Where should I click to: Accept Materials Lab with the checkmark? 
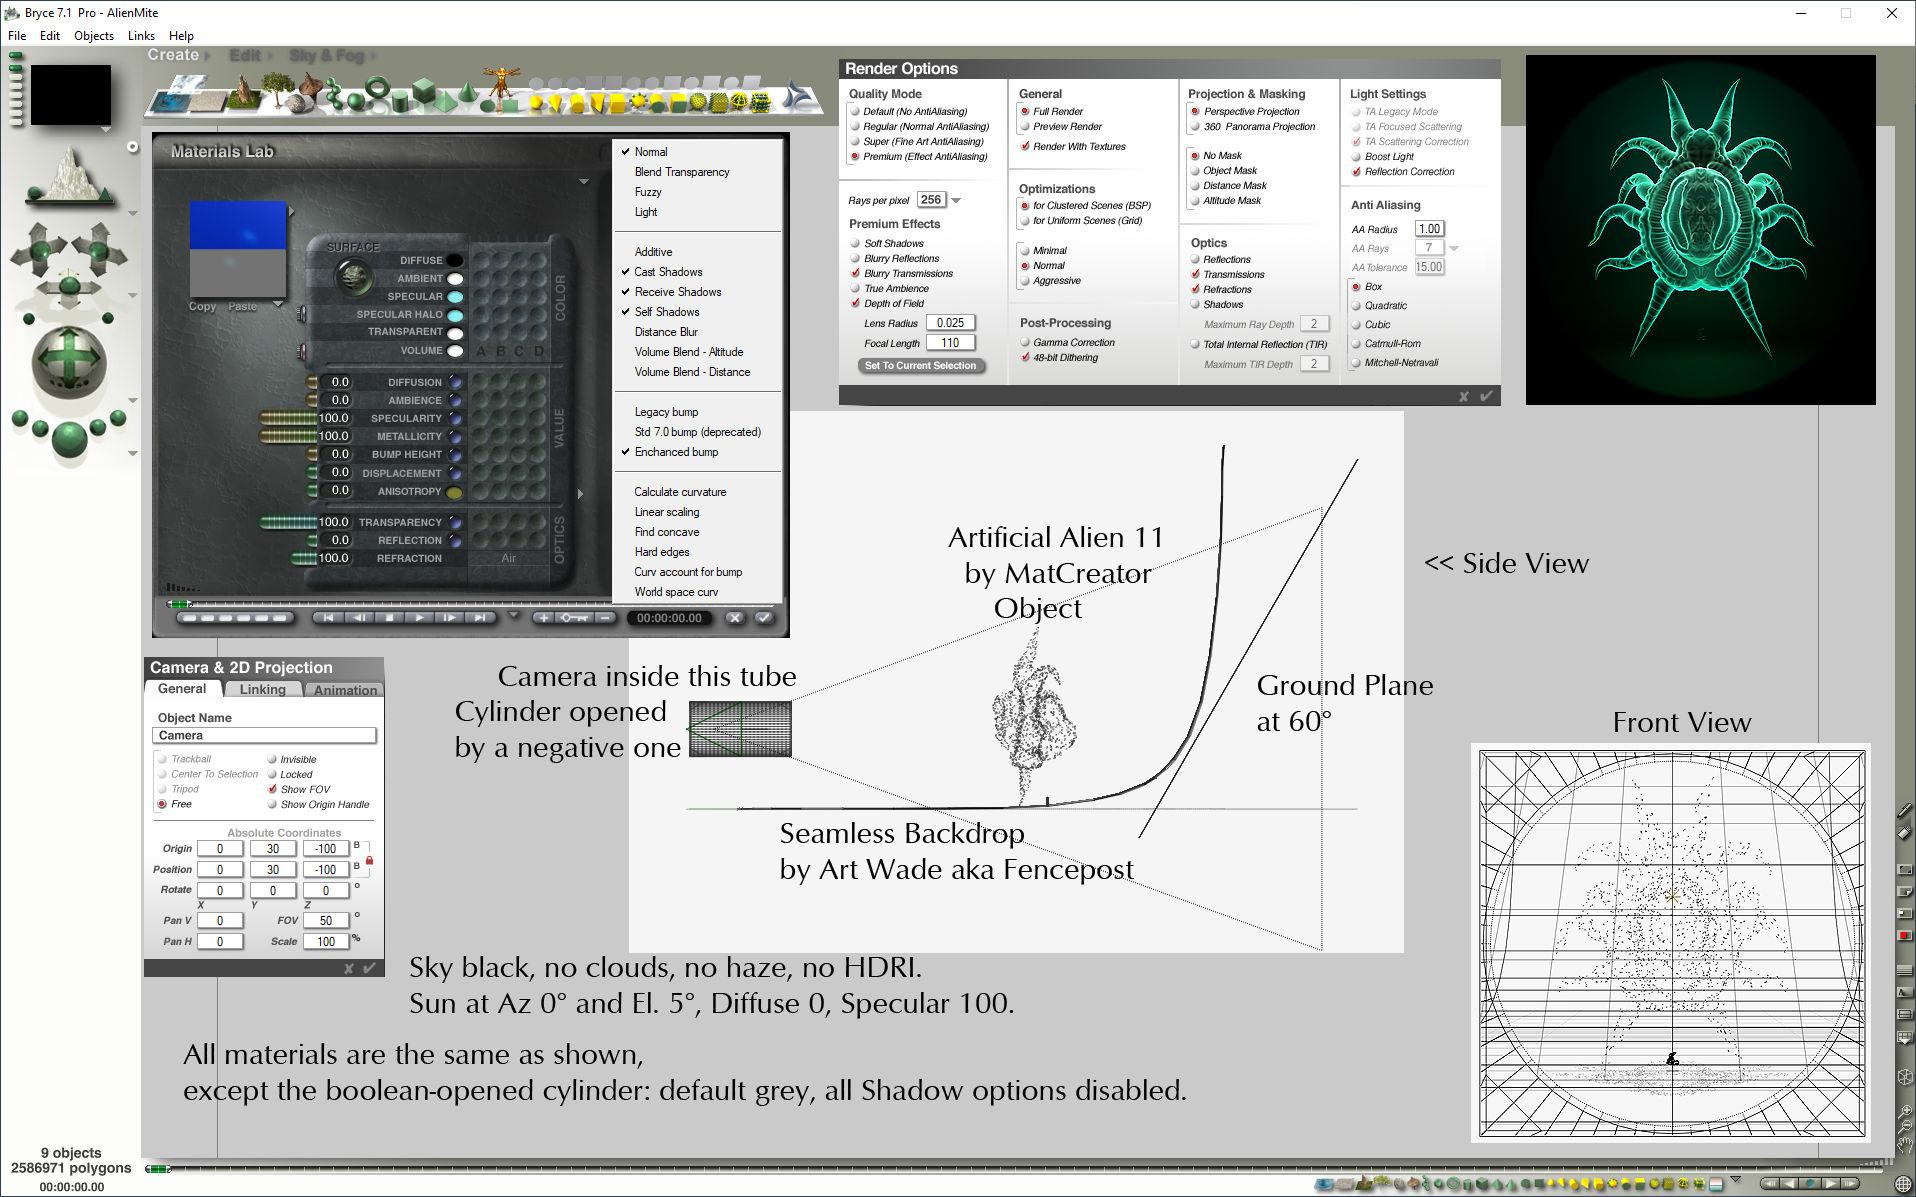click(x=764, y=618)
